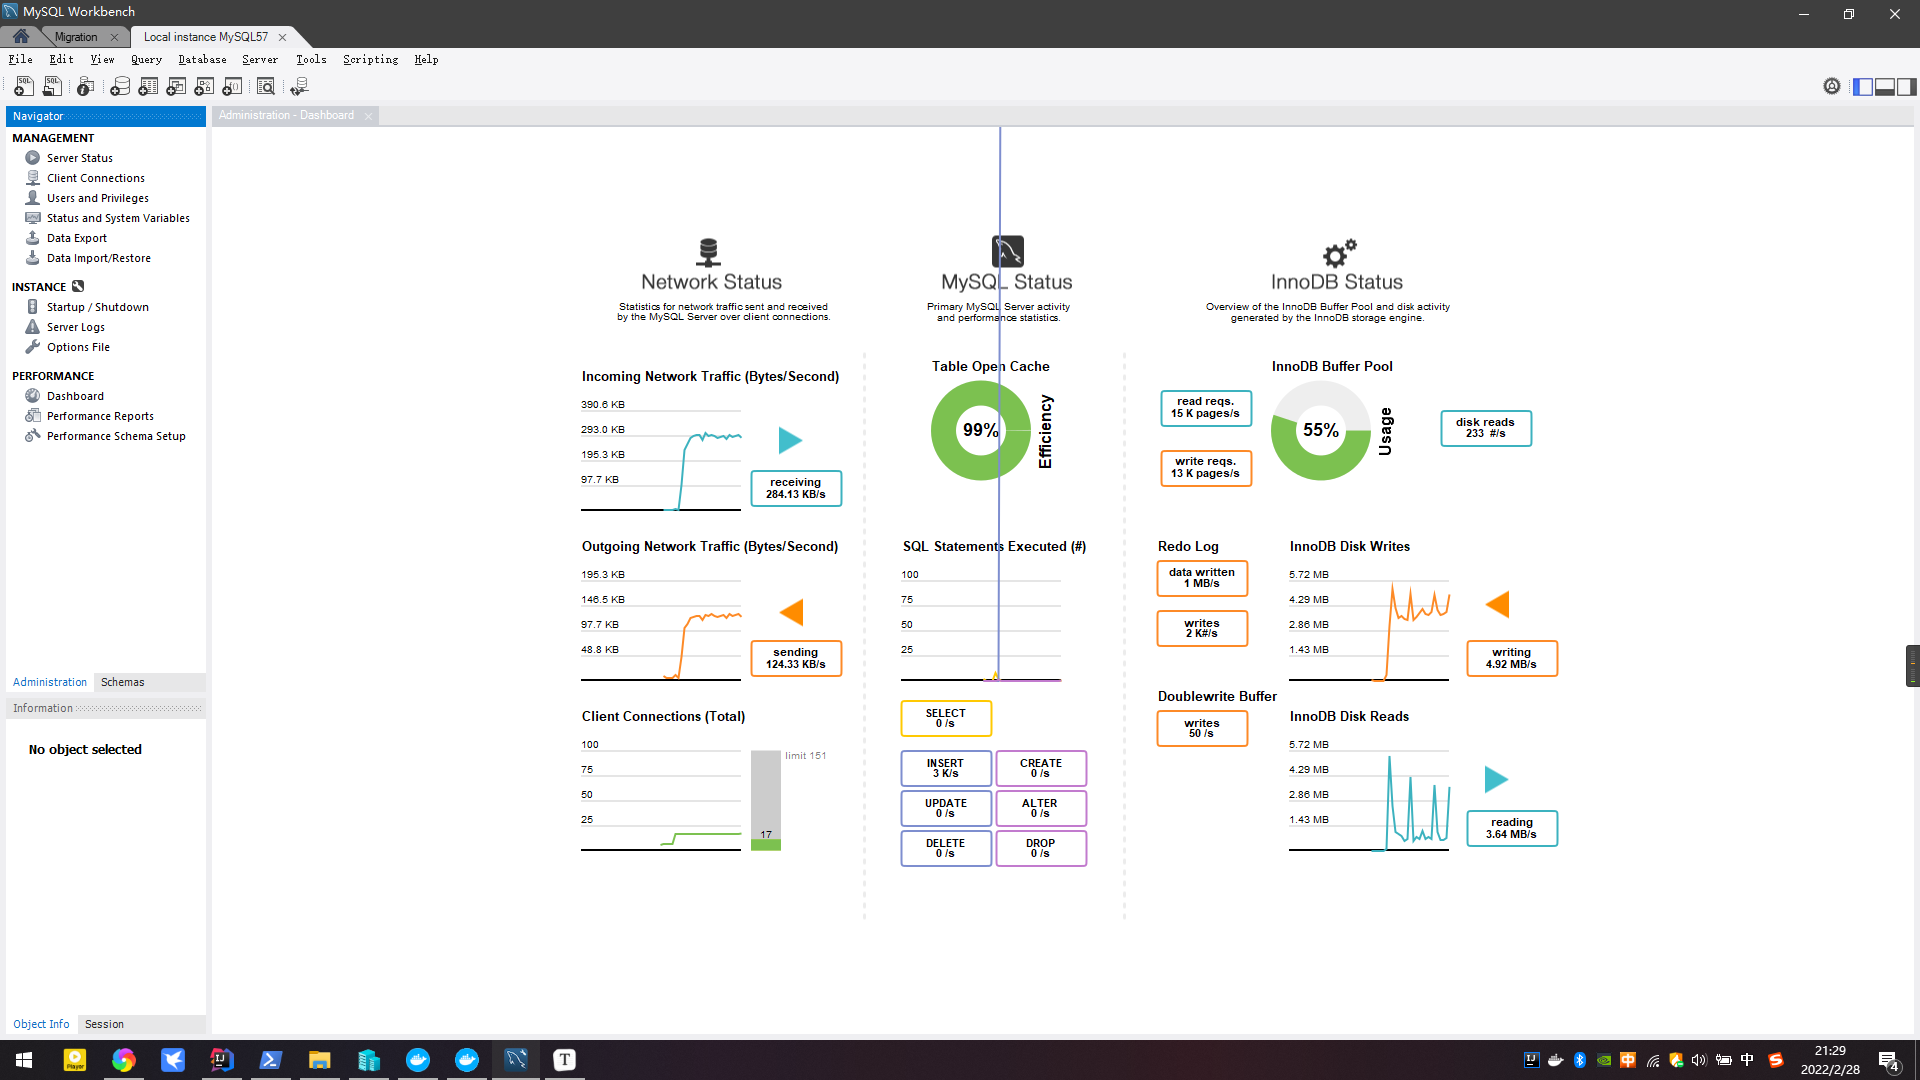The image size is (1920, 1080).
Task: Open a SQL script file
Action: pyautogui.click(x=52, y=87)
